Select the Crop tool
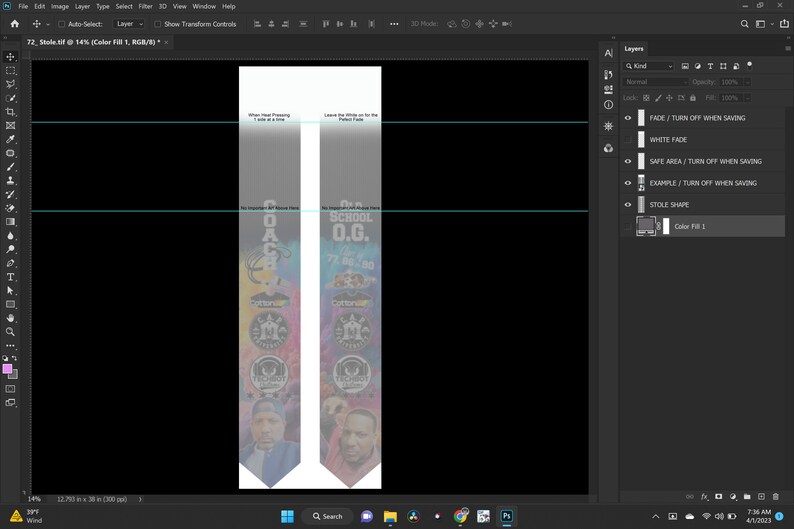 pyautogui.click(x=10, y=112)
